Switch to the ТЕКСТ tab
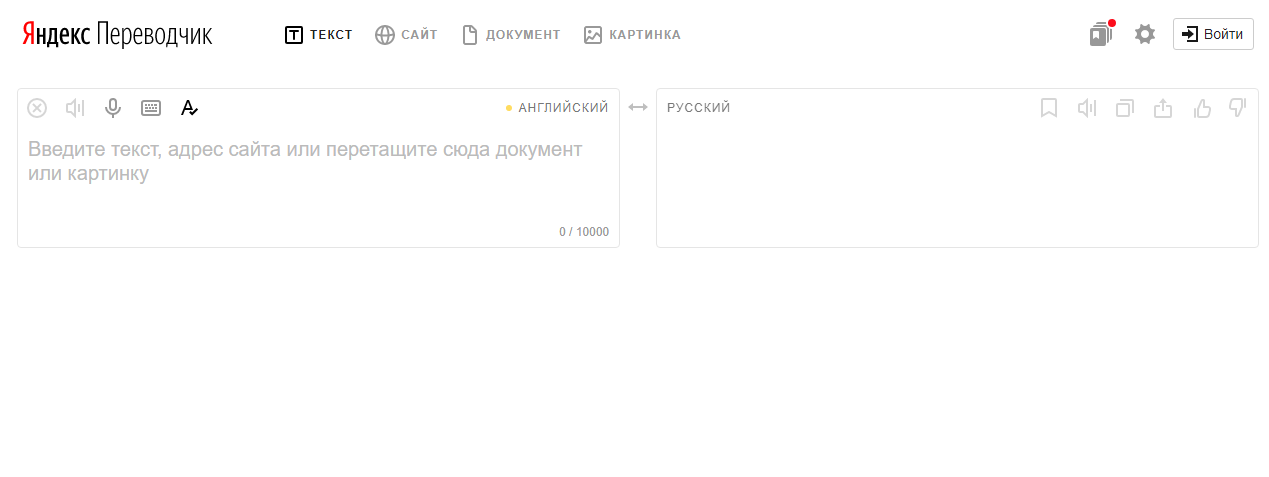Viewport: 1269px width, 477px height. coord(319,35)
